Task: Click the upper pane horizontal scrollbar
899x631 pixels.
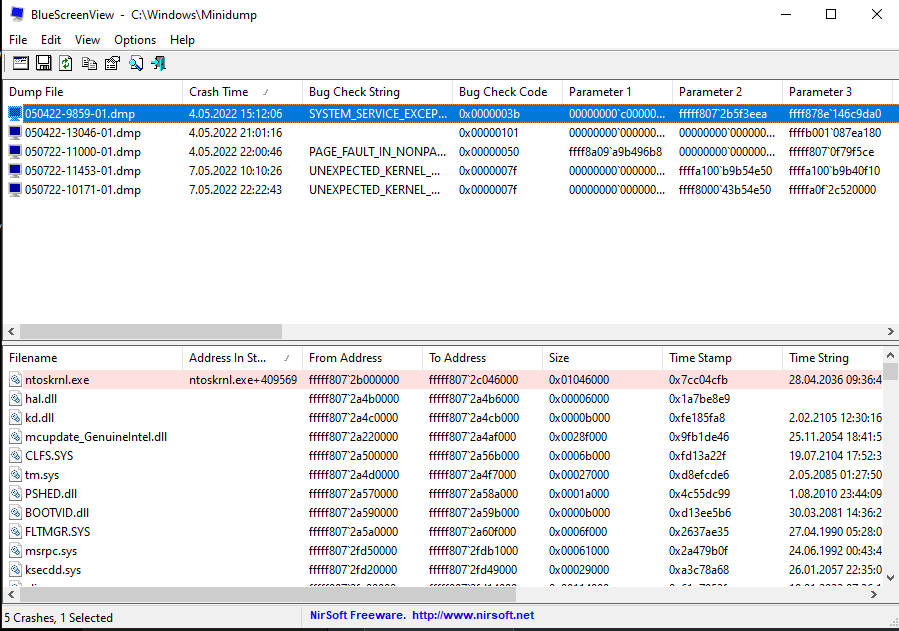Action: pos(150,331)
